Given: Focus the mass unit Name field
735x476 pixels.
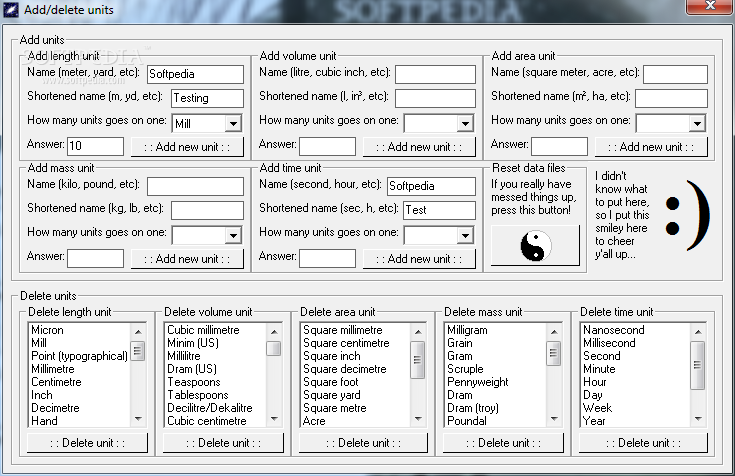Looking at the screenshot, I should tap(195, 186).
